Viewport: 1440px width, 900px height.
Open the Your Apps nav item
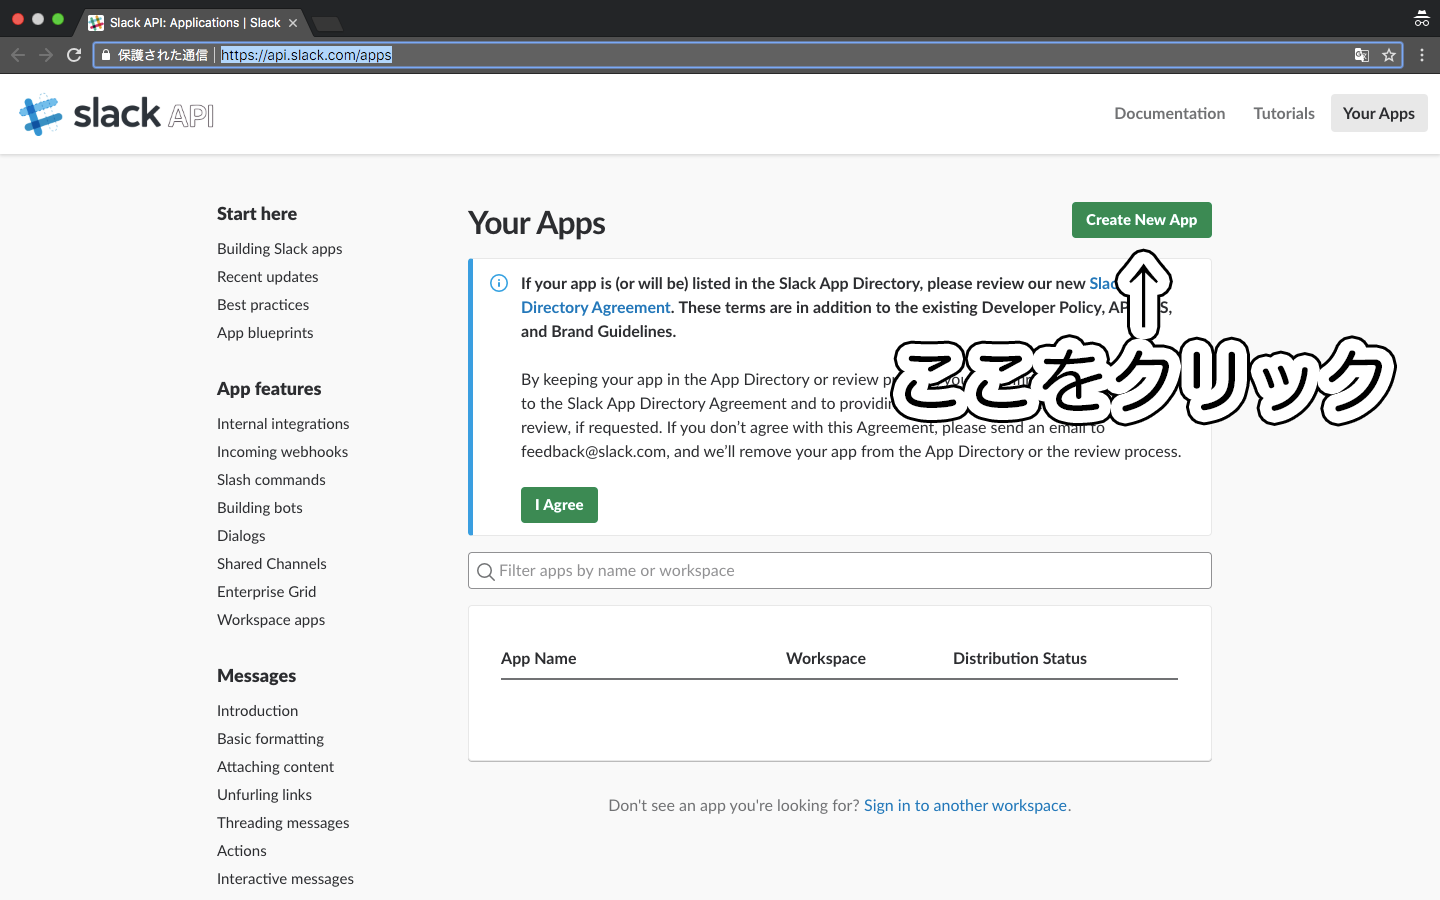pyautogui.click(x=1379, y=113)
